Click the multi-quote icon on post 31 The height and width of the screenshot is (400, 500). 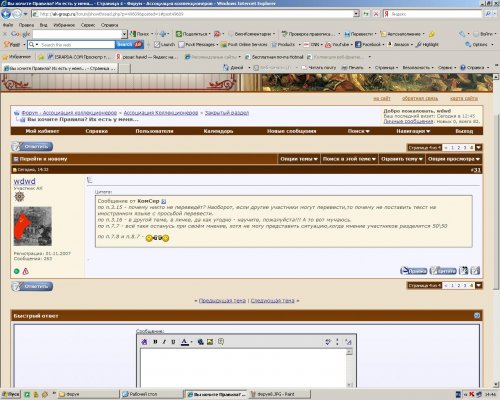[463, 271]
